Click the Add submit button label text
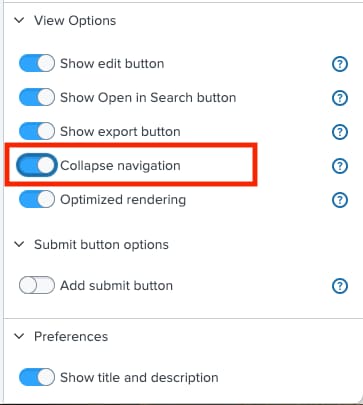Viewport: 363px width, 405px height. coord(116,286)
